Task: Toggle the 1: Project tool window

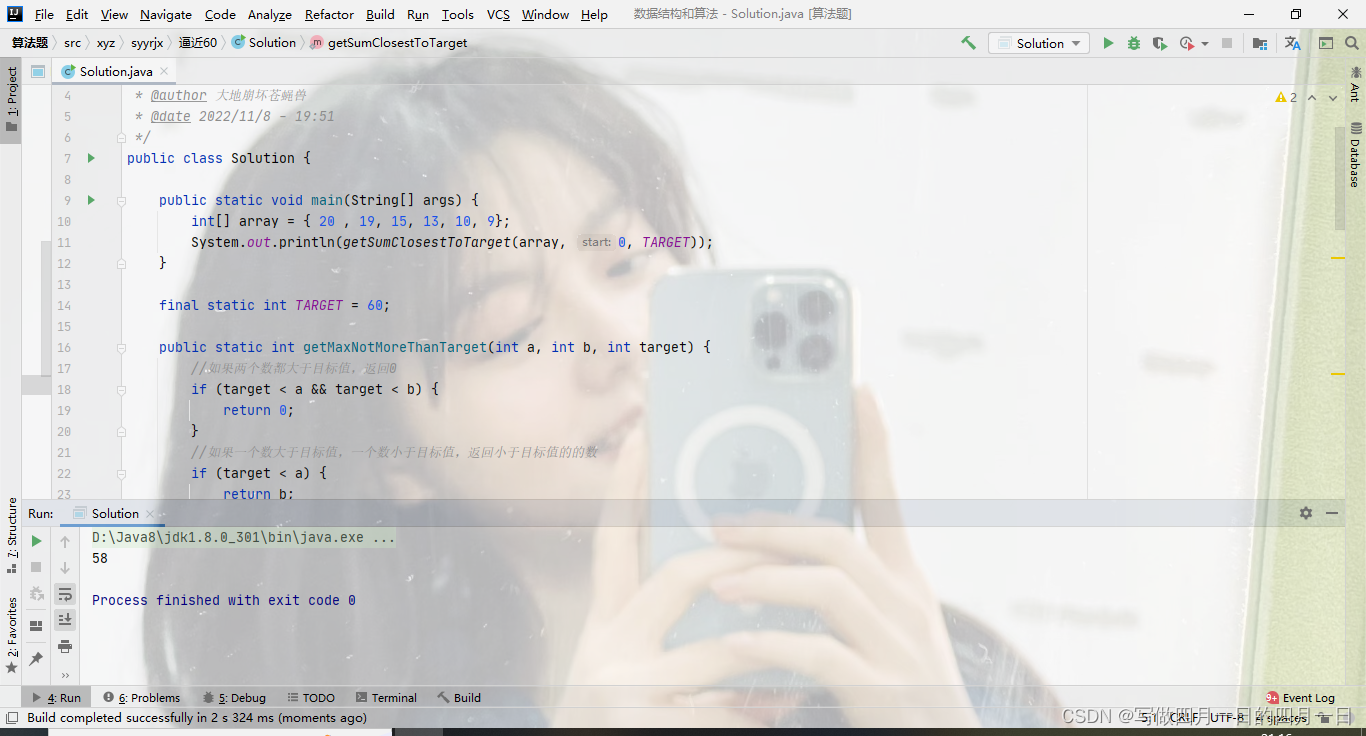Action: (x=11, y=100)
